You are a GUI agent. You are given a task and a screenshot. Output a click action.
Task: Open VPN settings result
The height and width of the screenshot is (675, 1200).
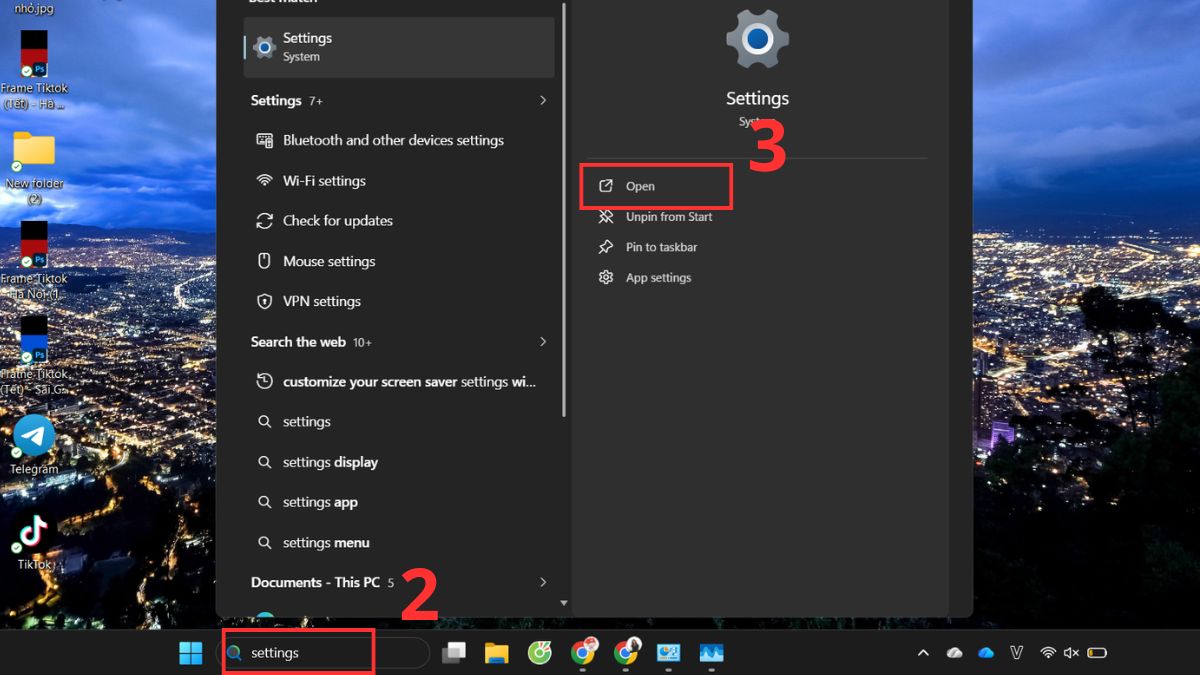pos(308,301)
